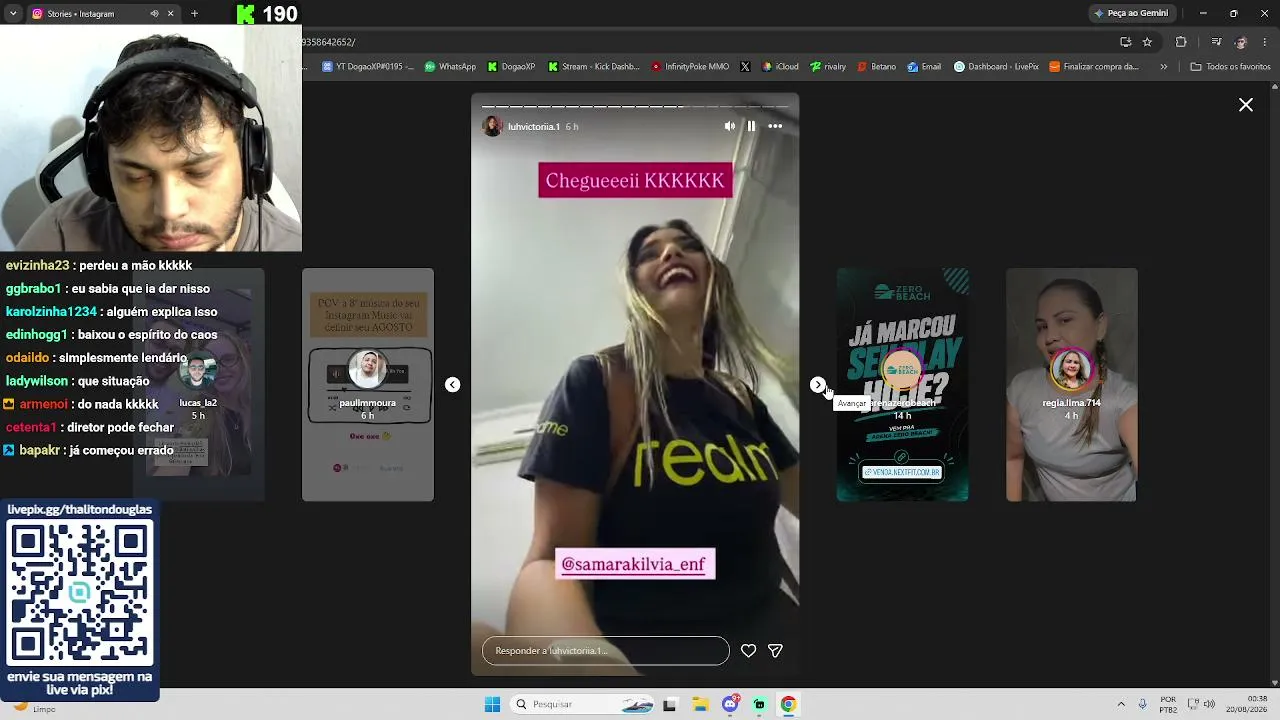Open the media controls toolbar icon
Image resolution: width=1280 pixels, height=720 pixels.
point(1216,42)
